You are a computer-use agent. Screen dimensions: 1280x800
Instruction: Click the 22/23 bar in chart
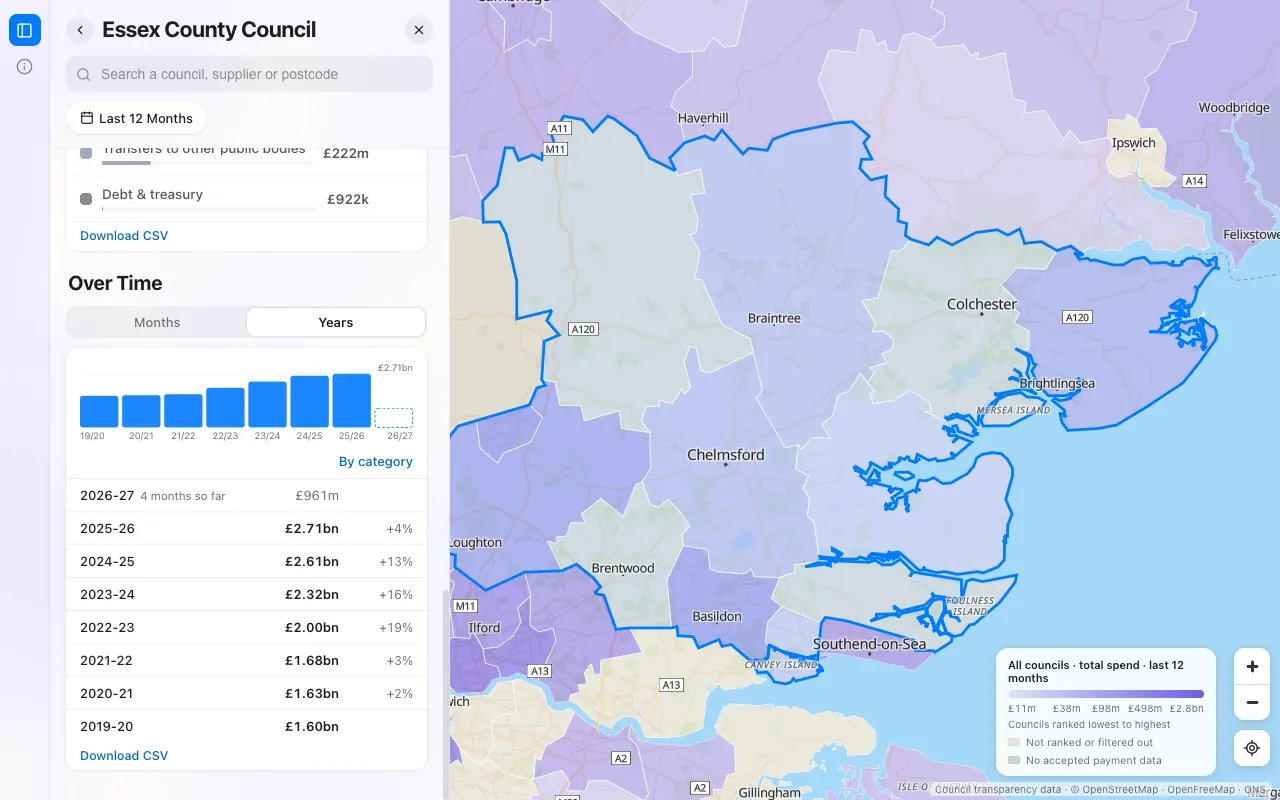pyautogui.click(x=225, y=407)
